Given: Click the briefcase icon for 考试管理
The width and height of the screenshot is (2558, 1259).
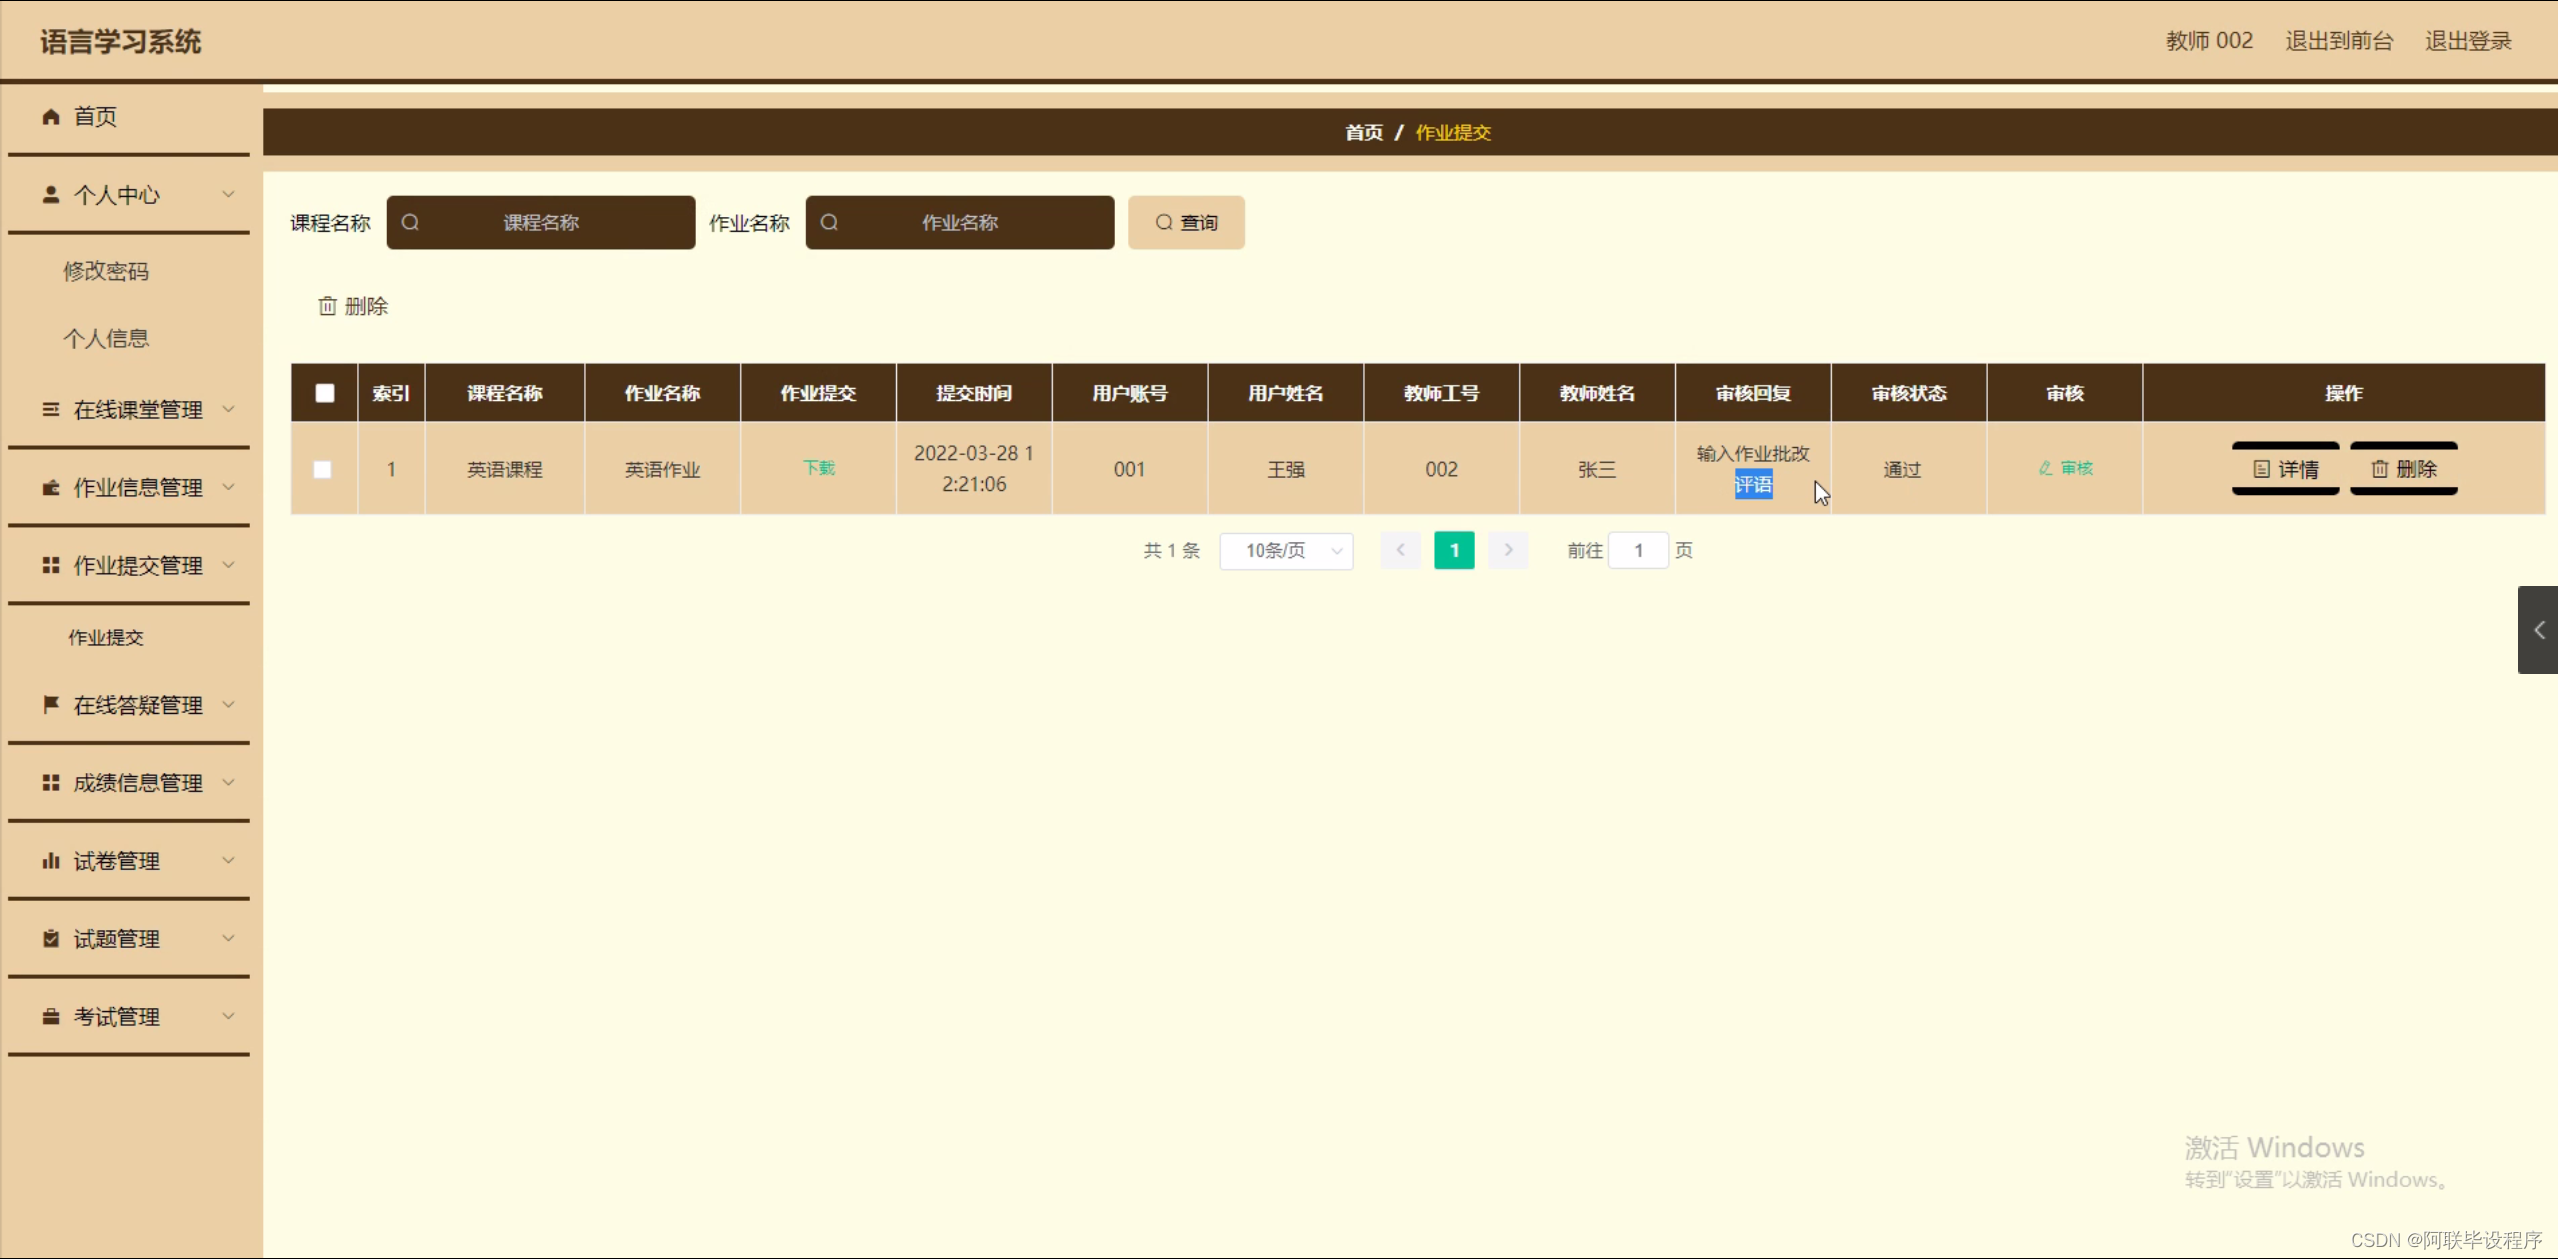Looking at the screenshot, I should point(51,1016).
